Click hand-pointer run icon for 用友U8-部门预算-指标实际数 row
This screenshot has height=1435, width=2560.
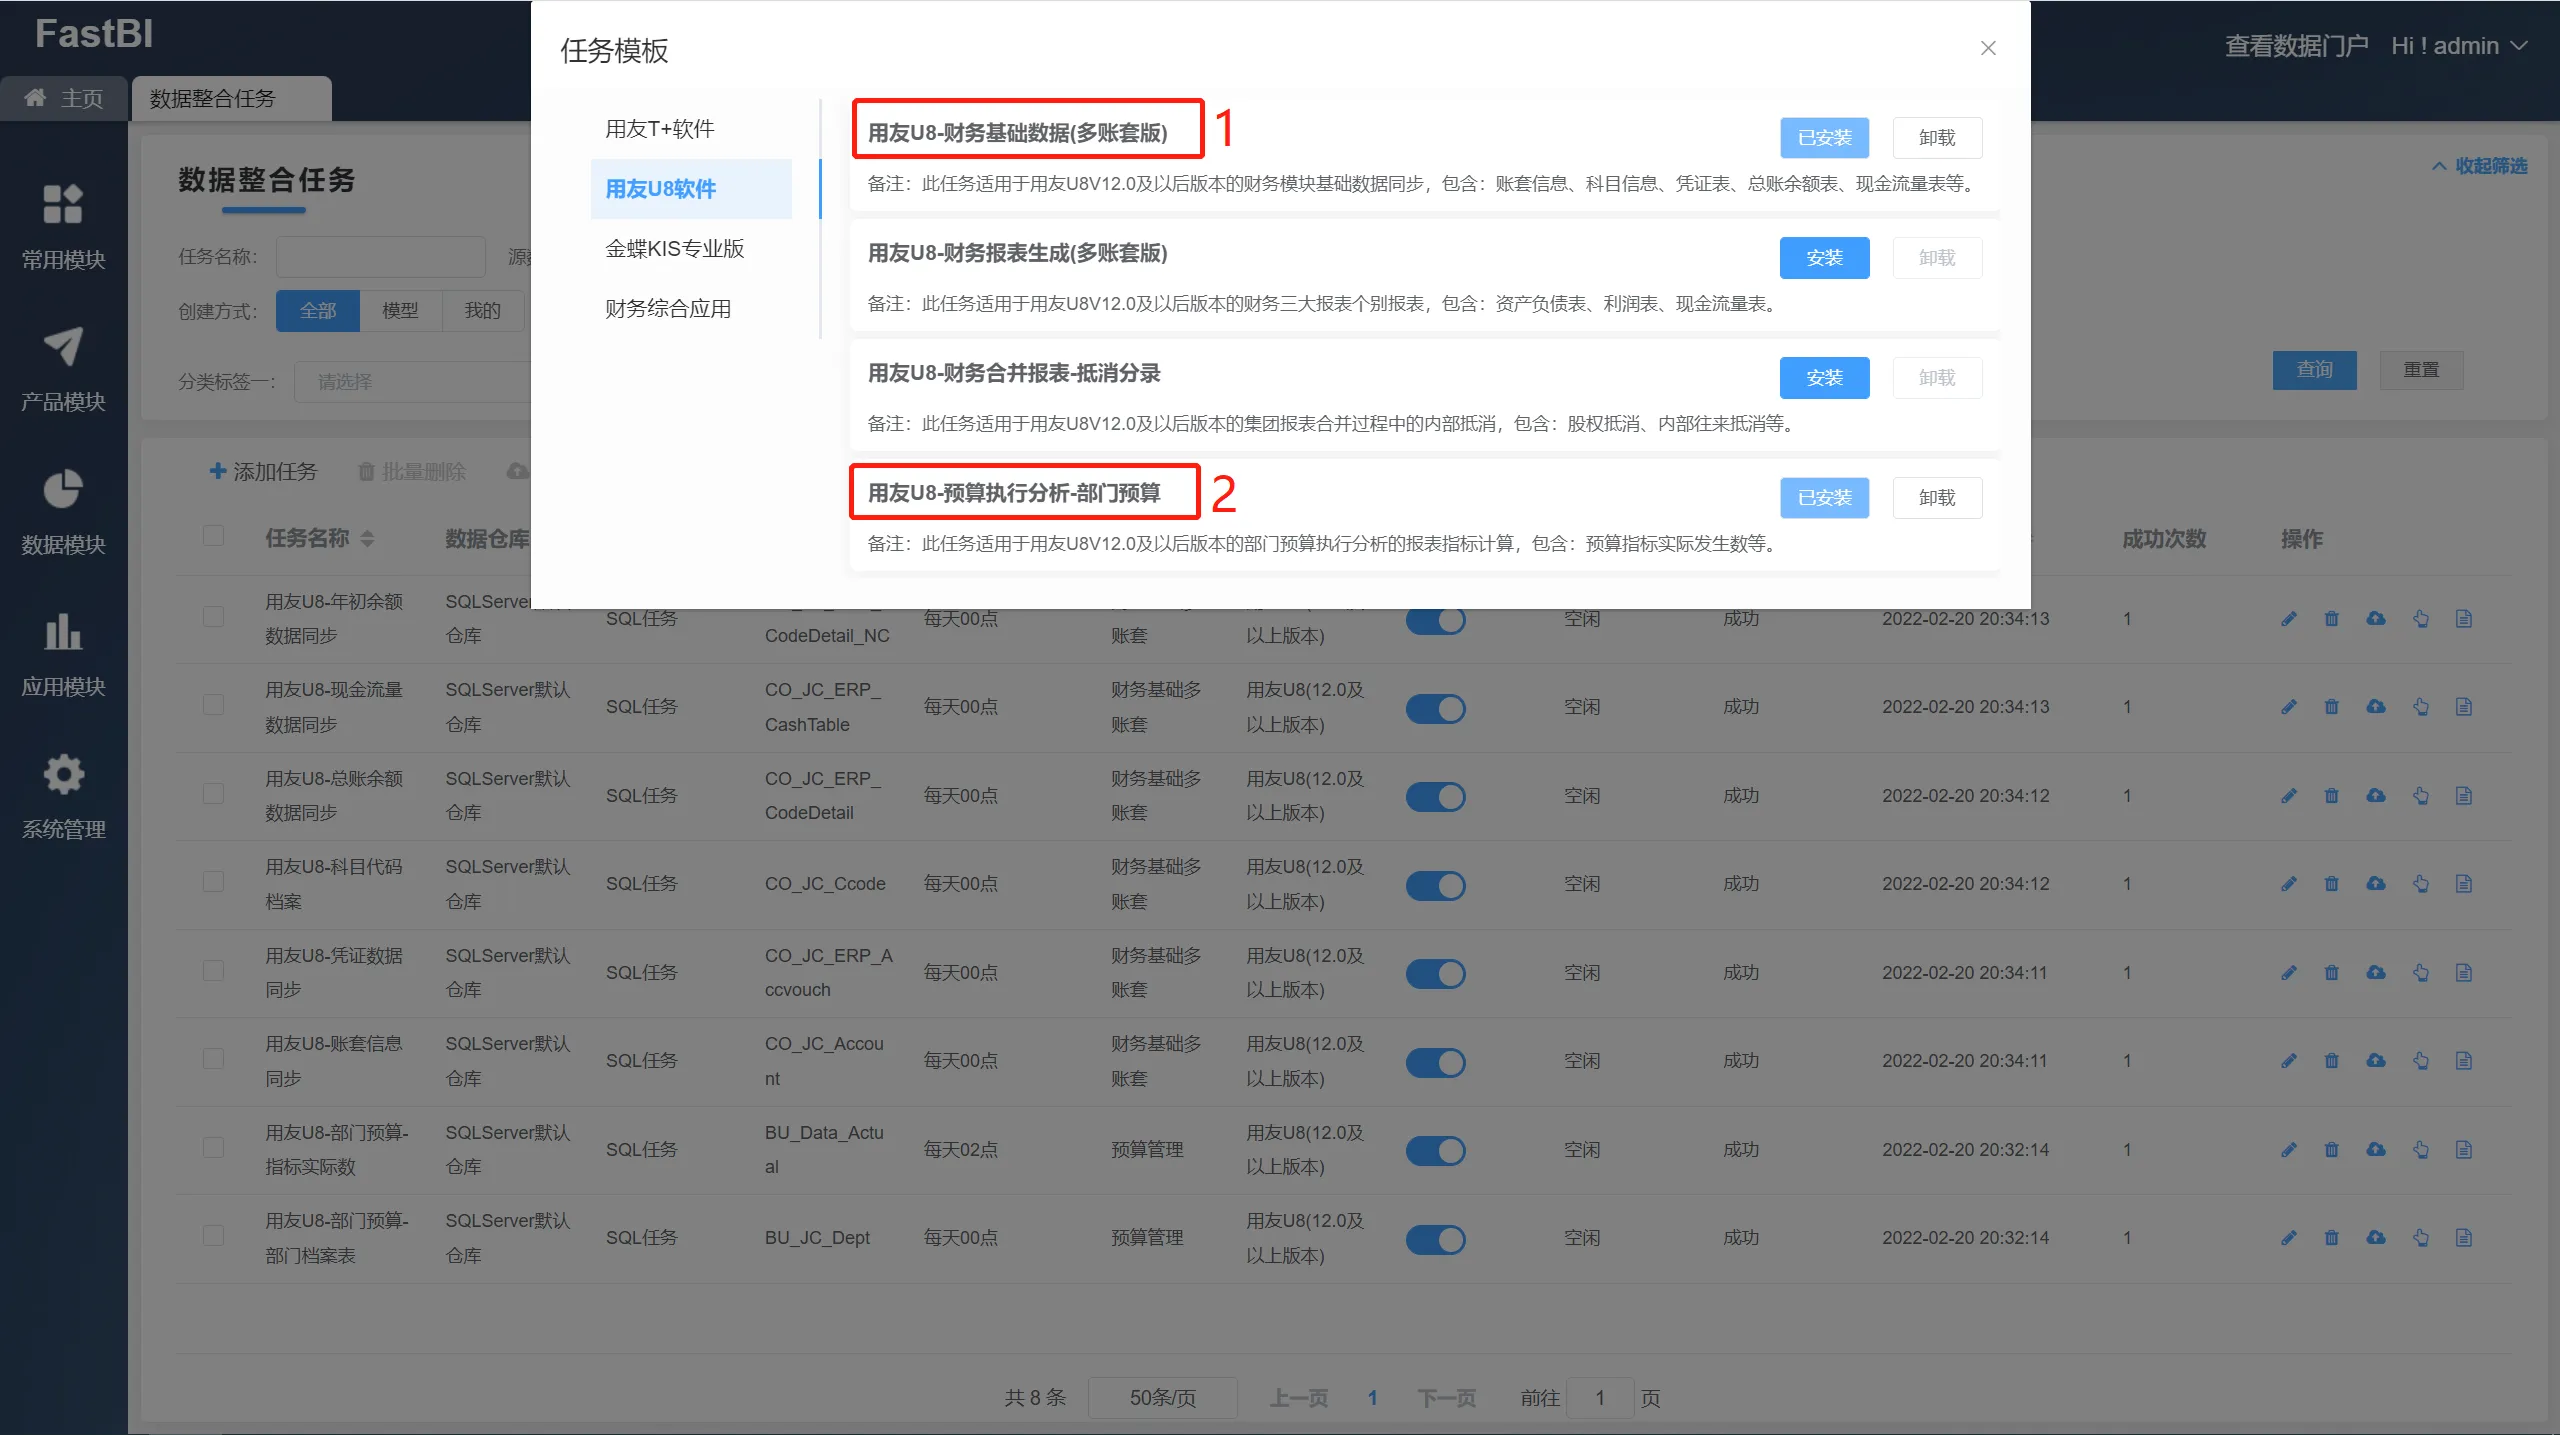(x=2420, y=1150)
